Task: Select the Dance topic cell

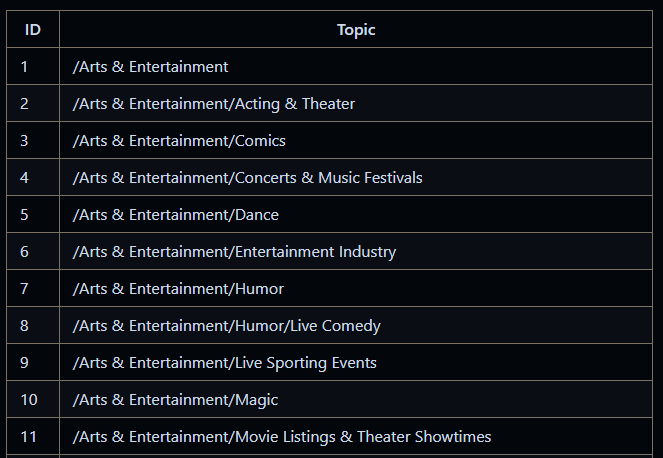Action: pyautogui.click(x=176, y=215)
